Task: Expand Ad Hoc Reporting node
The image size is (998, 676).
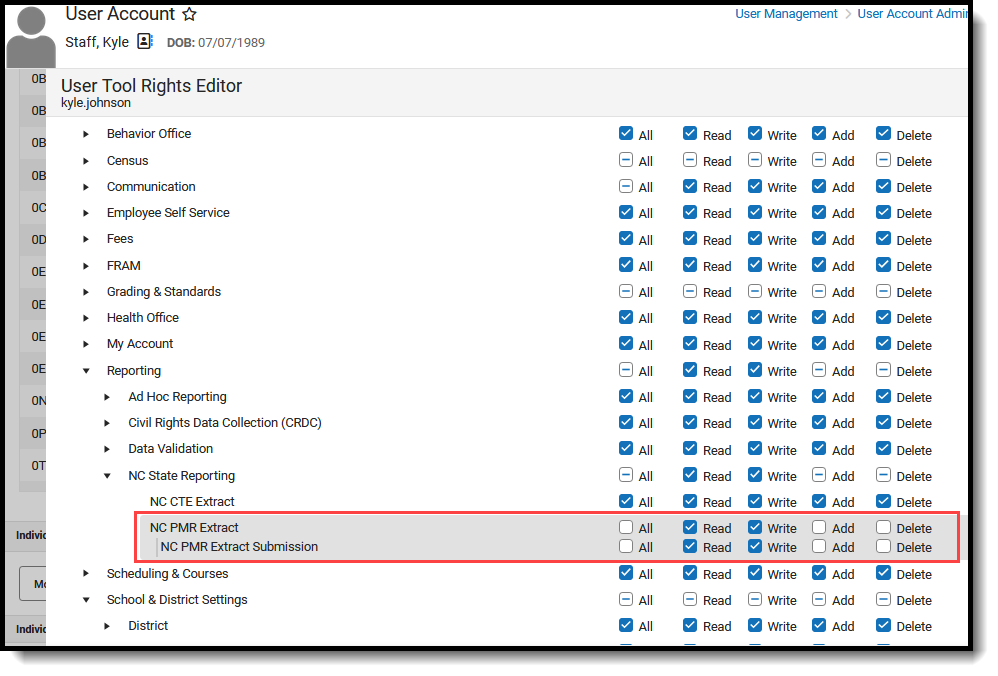Action: [x=107, y=397]
